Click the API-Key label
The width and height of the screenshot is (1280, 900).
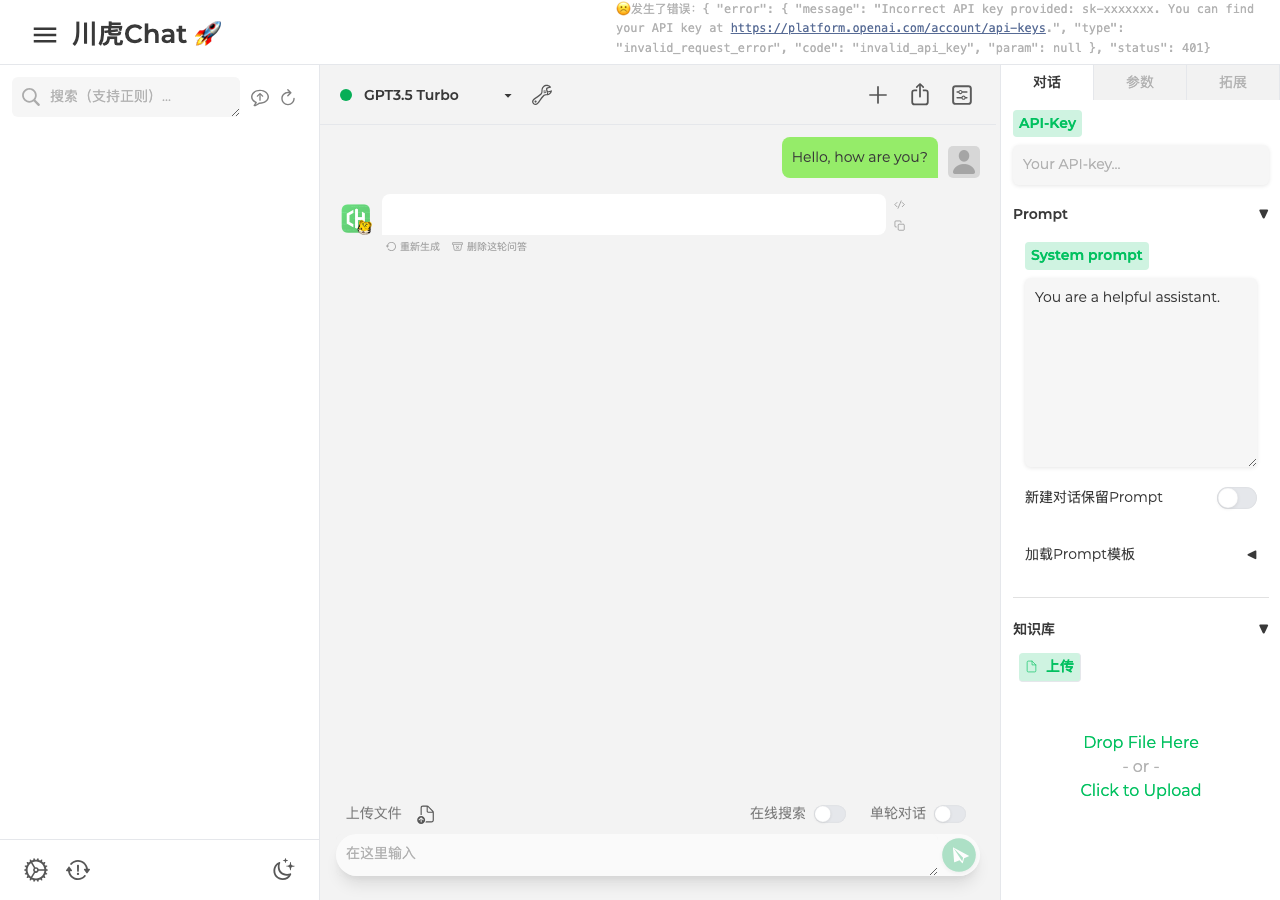click(x=1048, y=123)
